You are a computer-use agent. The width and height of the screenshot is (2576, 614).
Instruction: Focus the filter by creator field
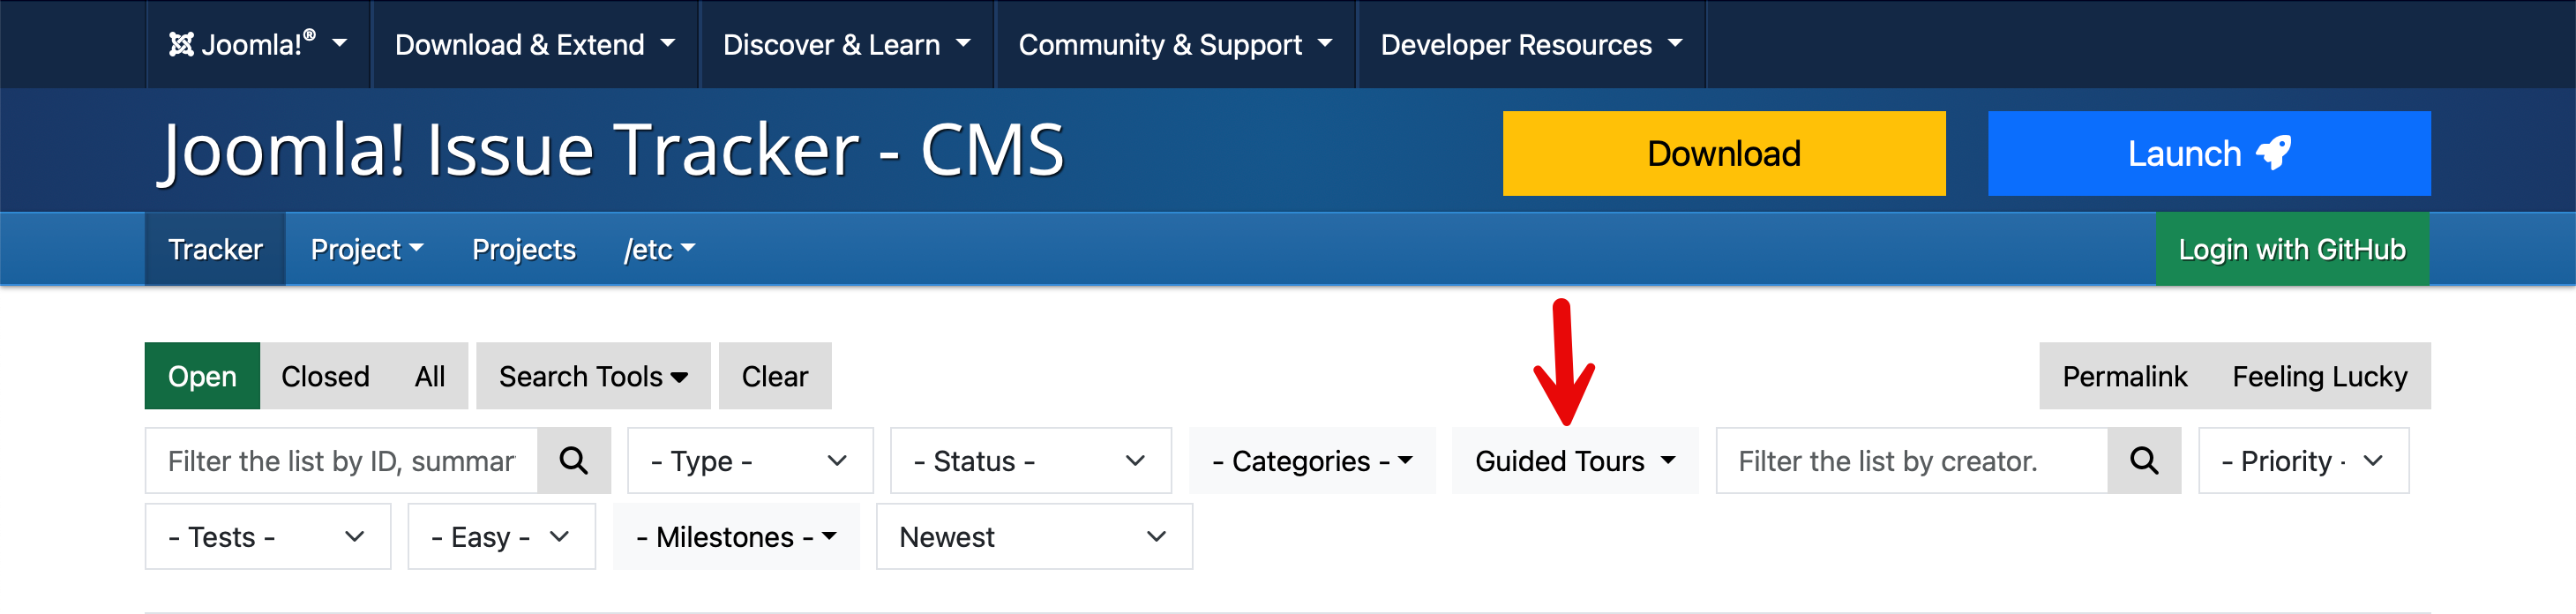1910,460
